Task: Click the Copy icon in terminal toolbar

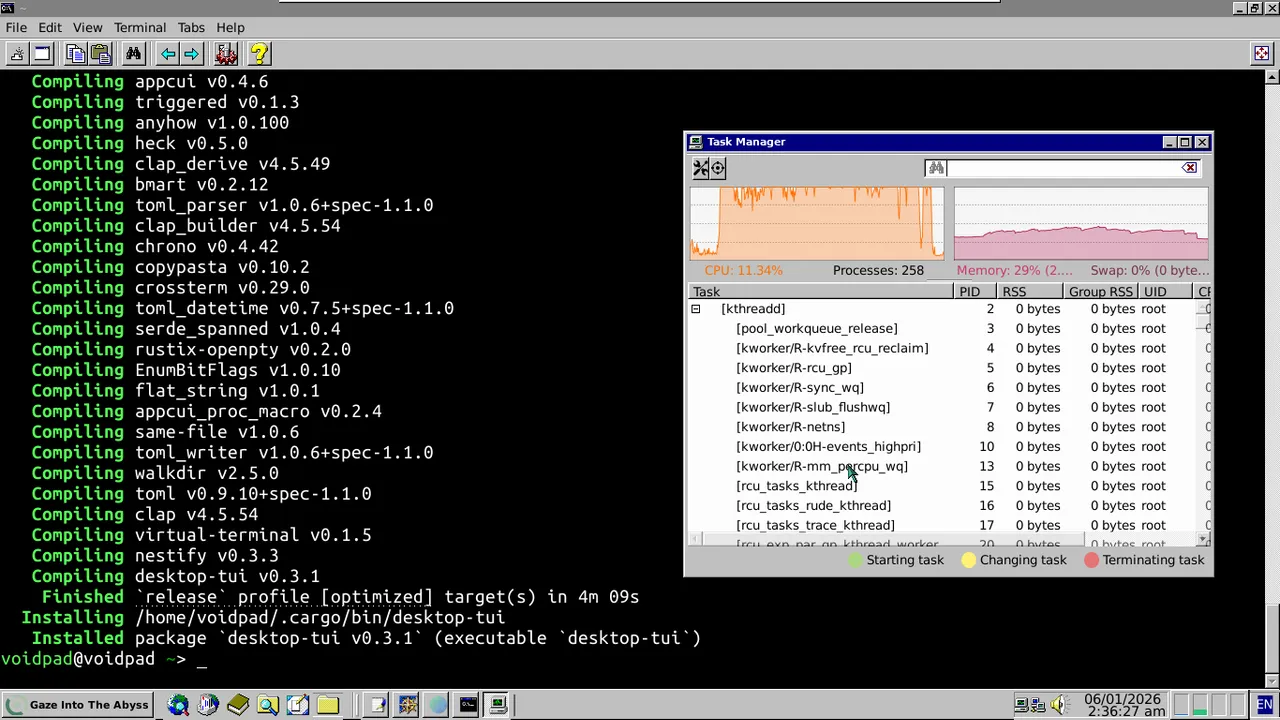Action: [x=76, y=54]
